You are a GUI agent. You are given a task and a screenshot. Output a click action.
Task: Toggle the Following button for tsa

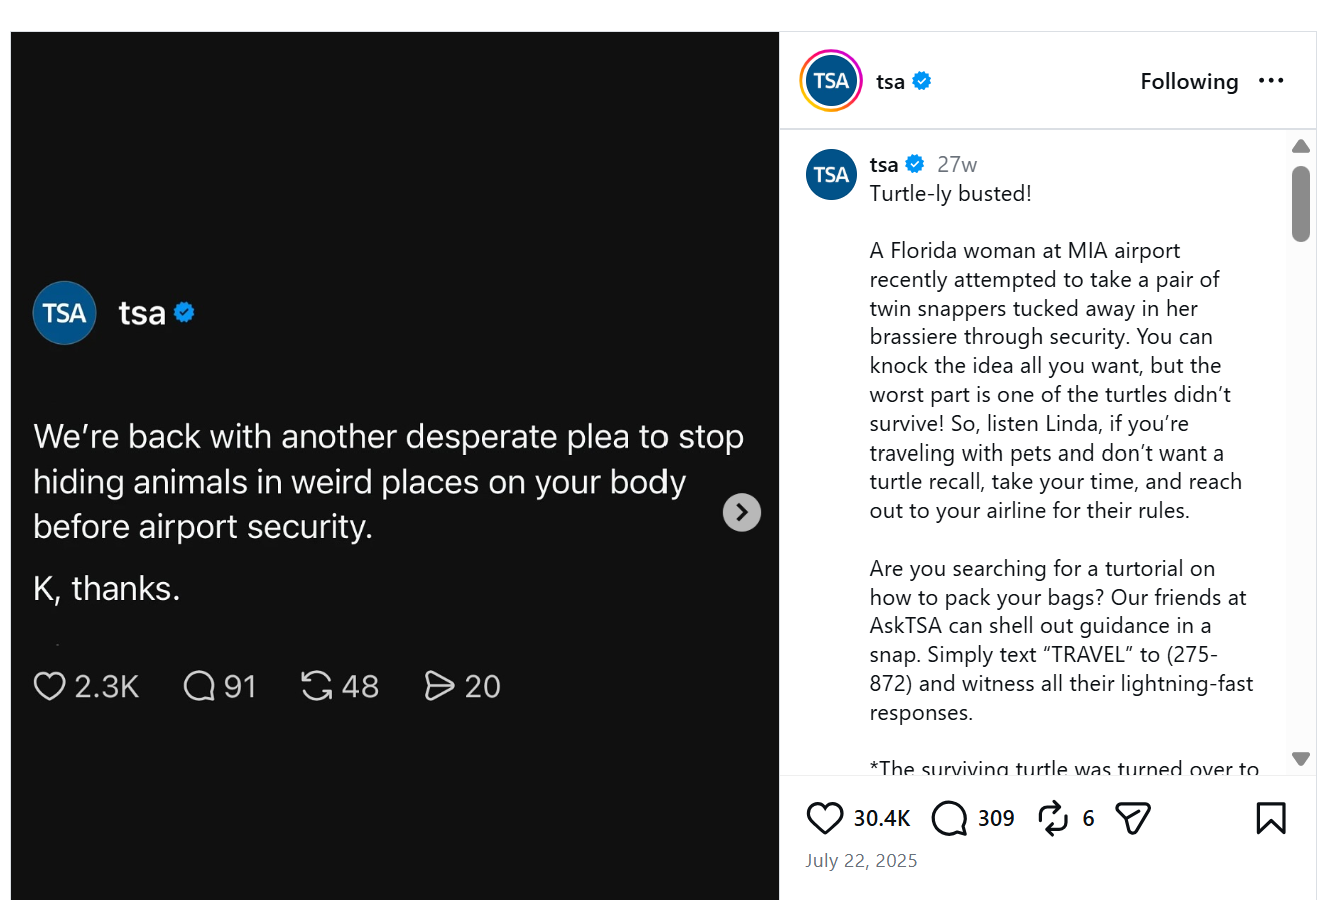click(1189, 82)
